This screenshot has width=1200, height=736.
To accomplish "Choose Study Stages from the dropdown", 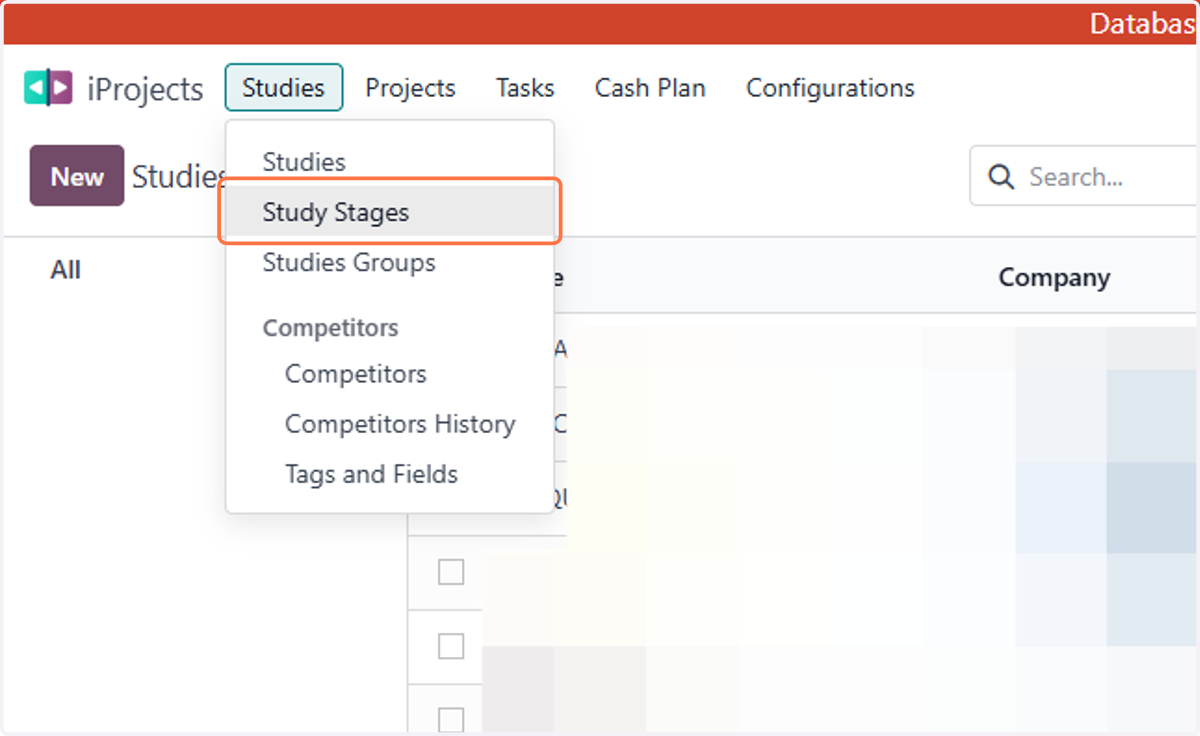I will pos(389,212).
